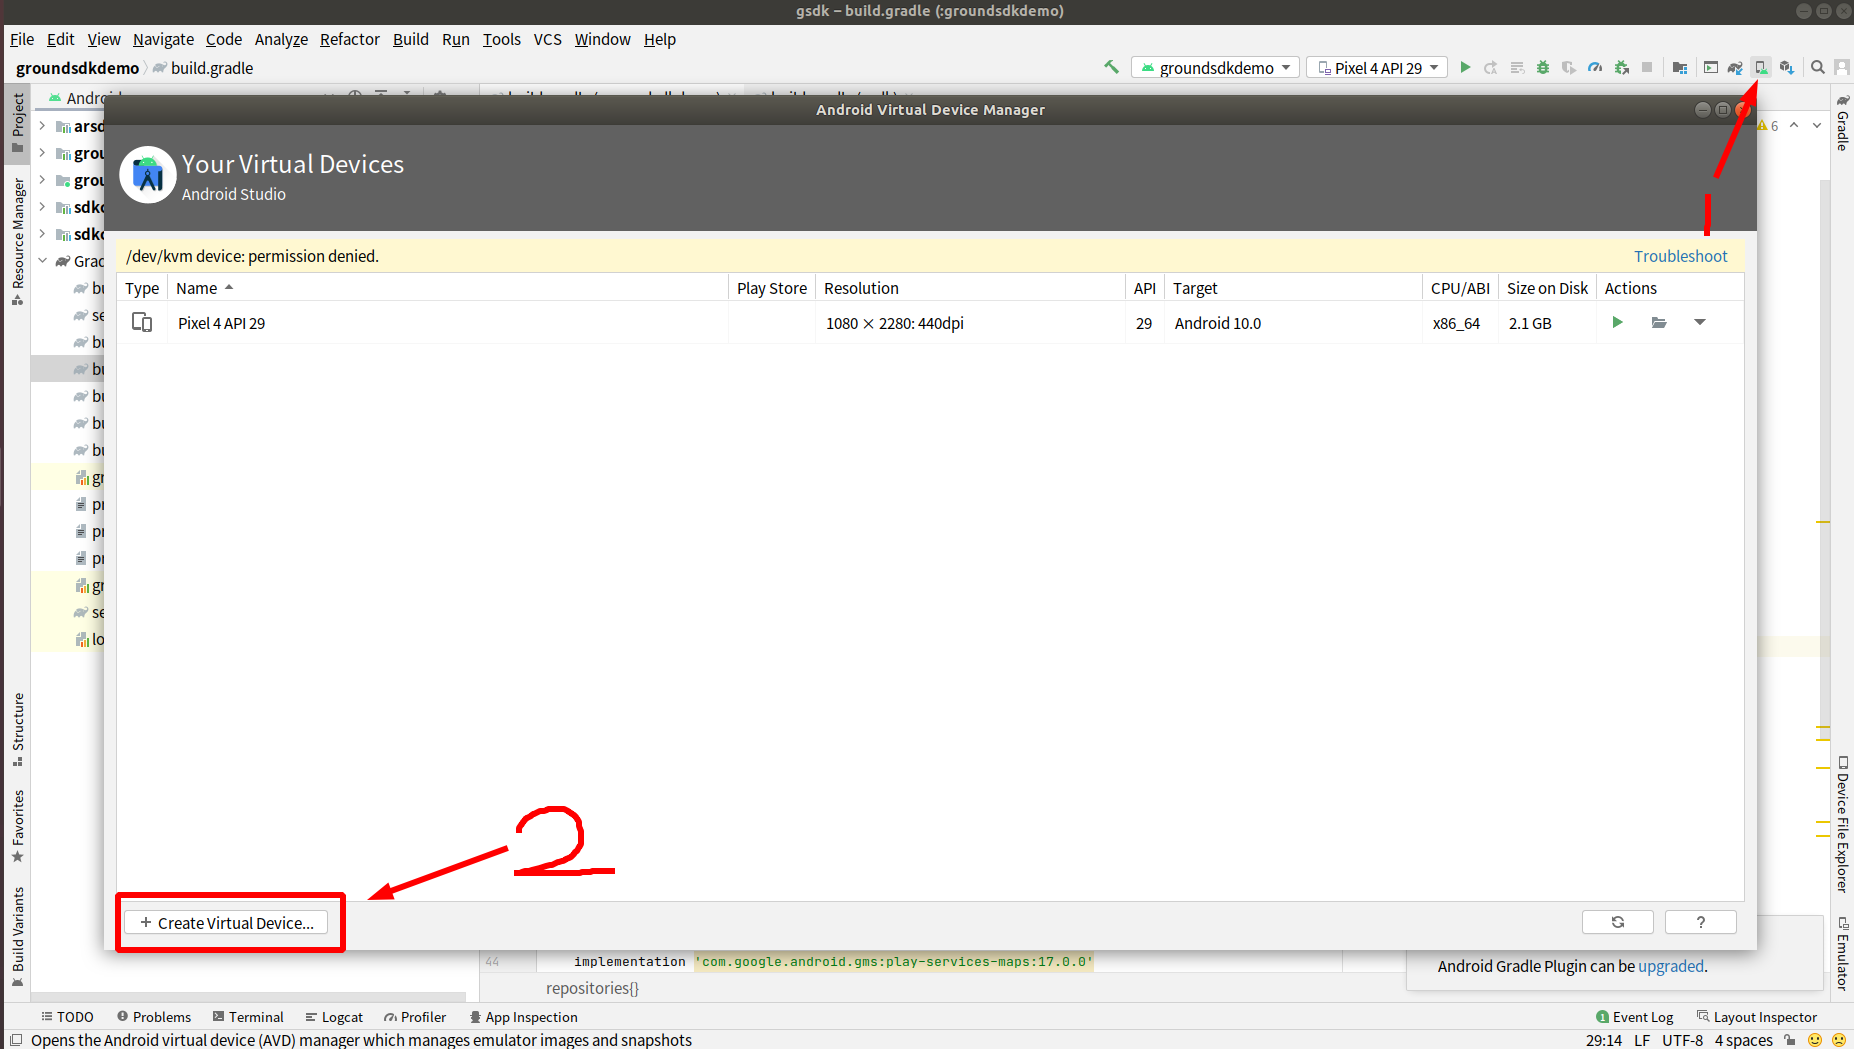Click Attach Debugger to Android Process icon
This screenshot has width=1854, height=1049.
point(1621,67)
